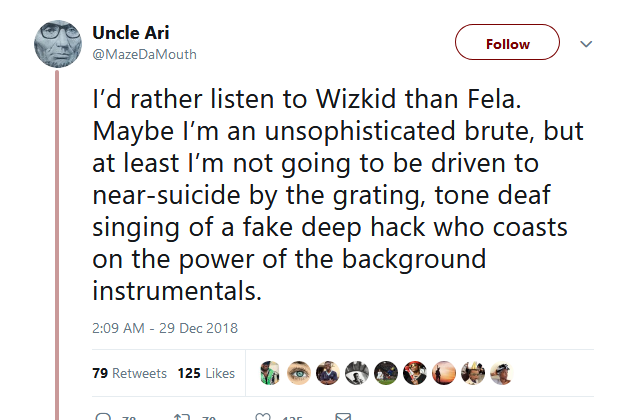The height and width of the screenshot is (420, 627).
Task: Open the last liker avatar in the row
Action: 501,373
